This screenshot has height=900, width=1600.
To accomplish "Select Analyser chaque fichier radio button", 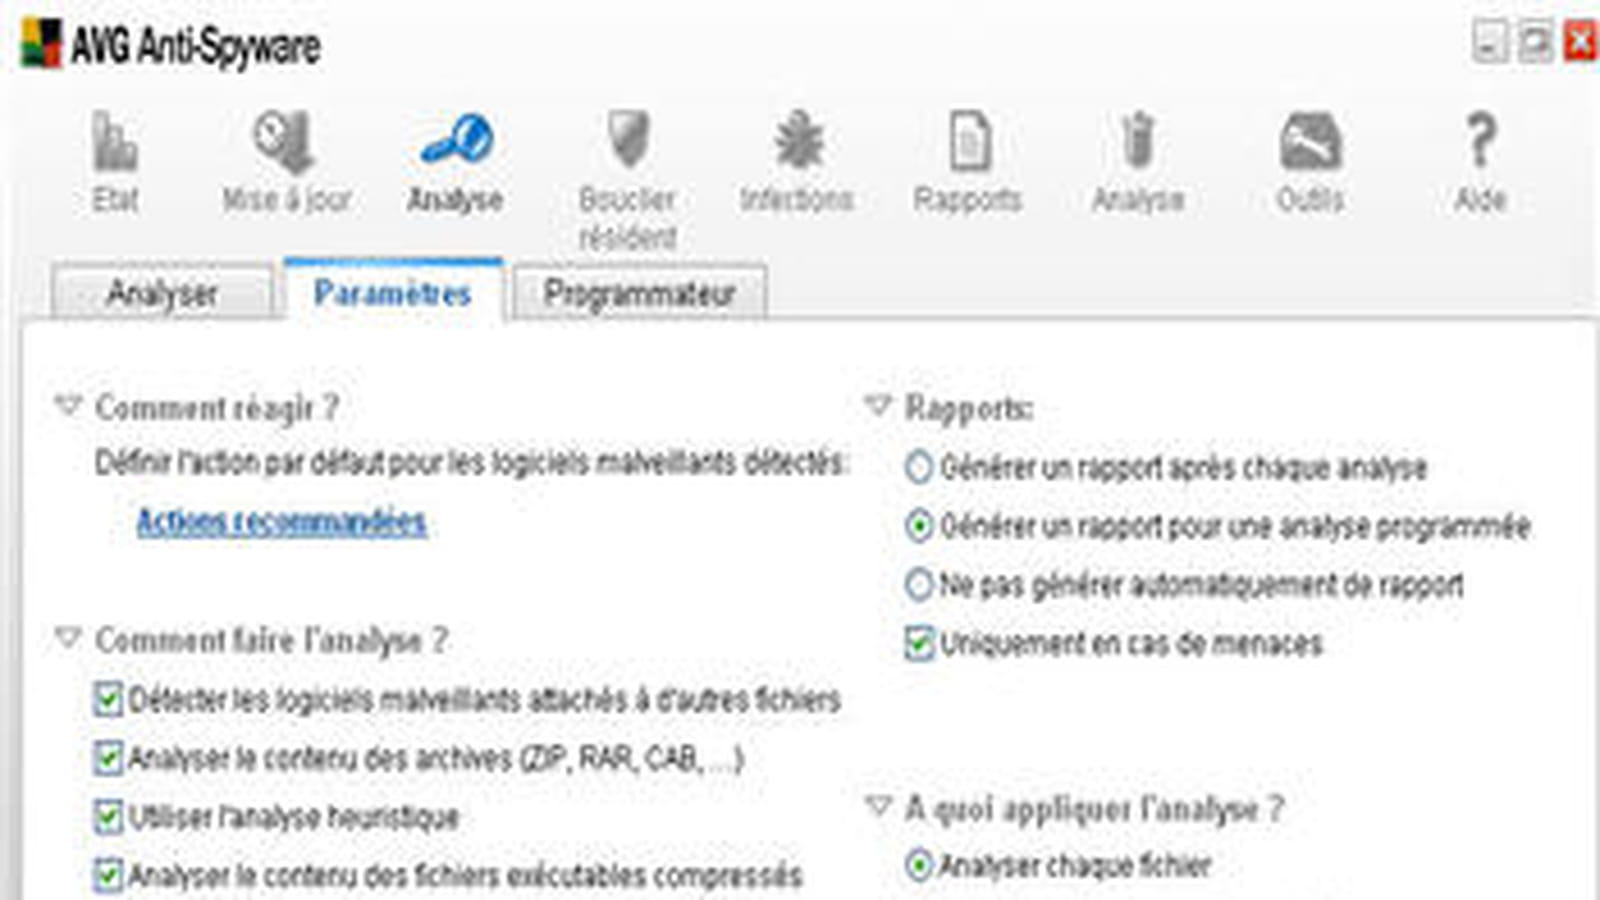I will click(x=918, y=865).
